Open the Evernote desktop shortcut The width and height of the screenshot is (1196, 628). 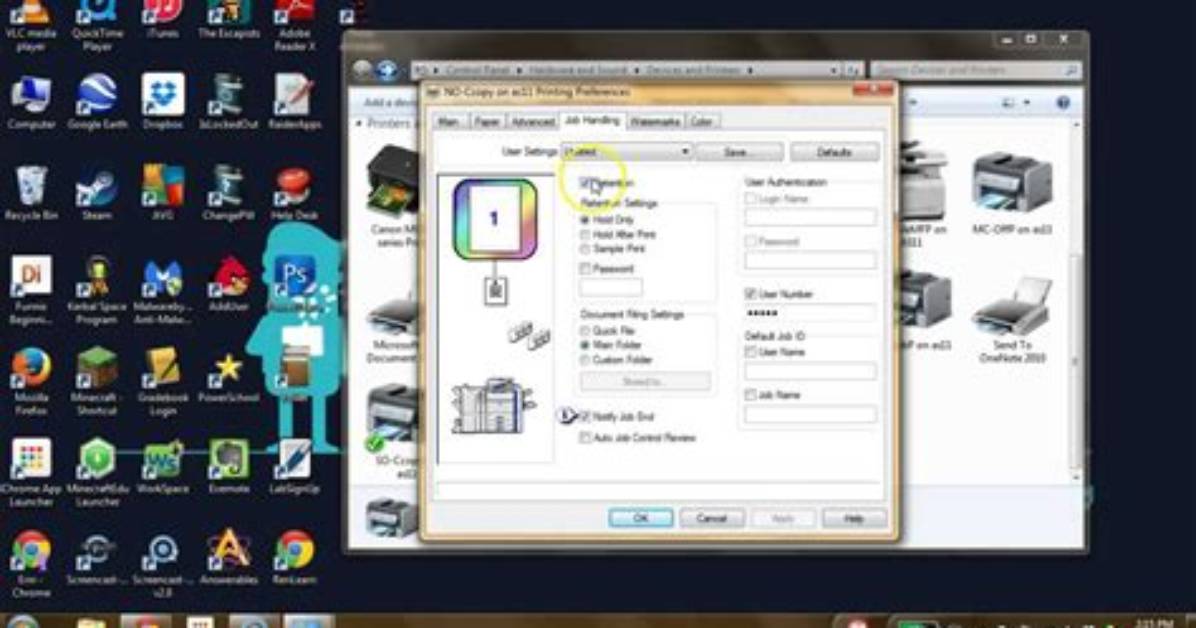[229, 465]
